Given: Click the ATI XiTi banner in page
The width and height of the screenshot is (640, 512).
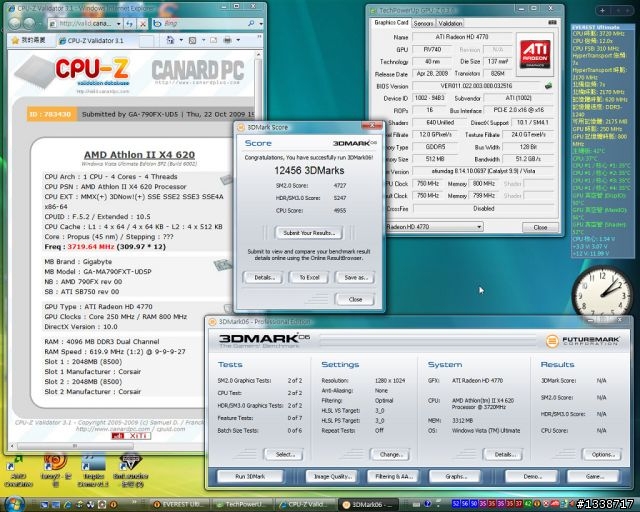Looking at the screenshot, I should [x=131, y=436].
